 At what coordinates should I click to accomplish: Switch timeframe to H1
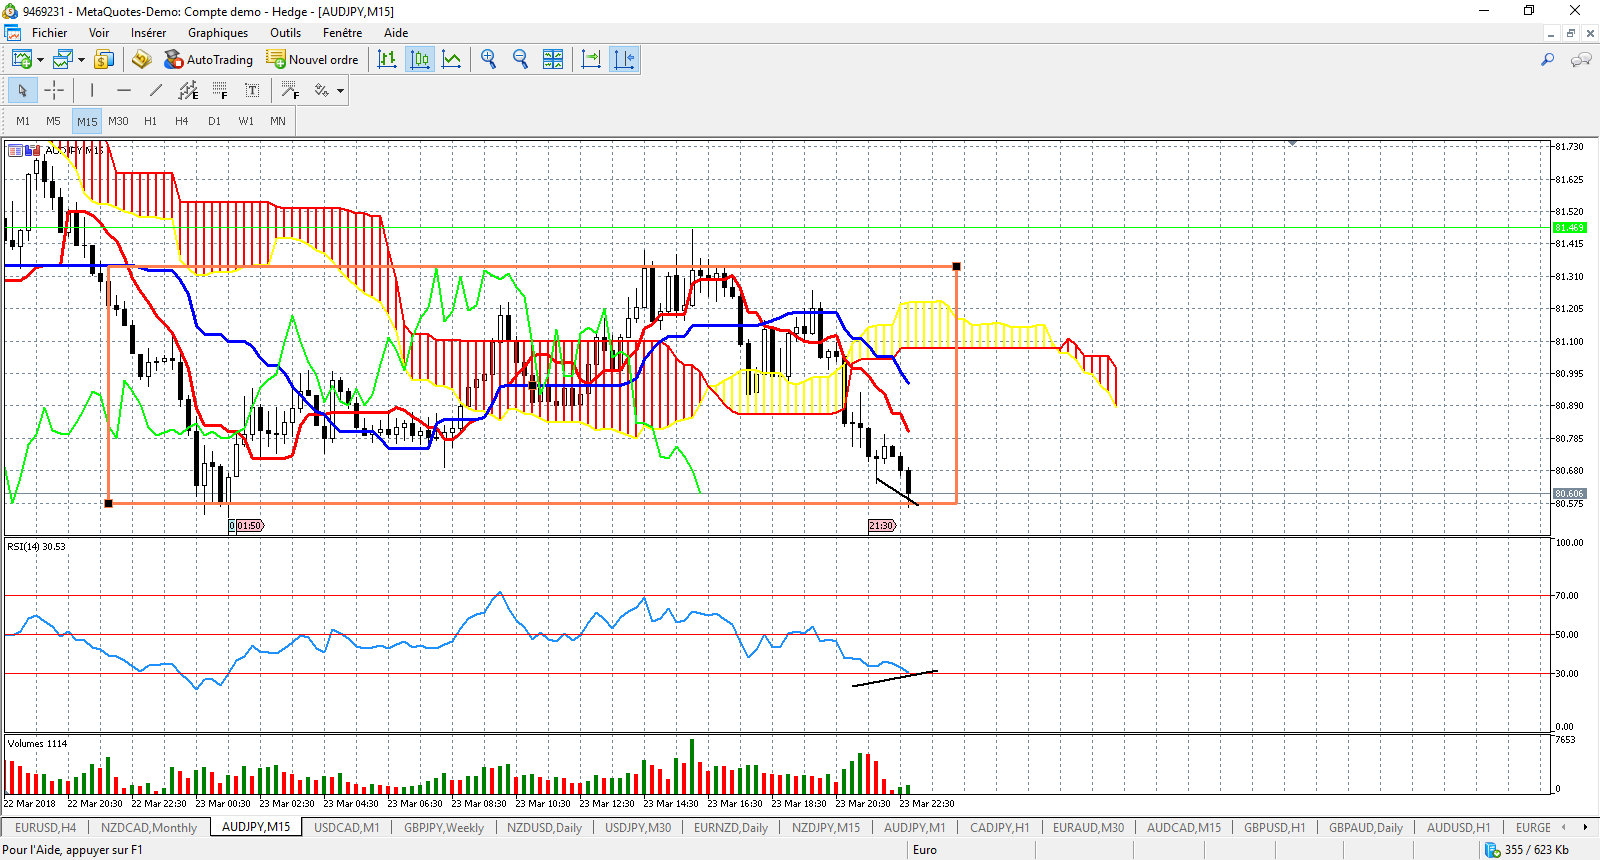point(150,121)
